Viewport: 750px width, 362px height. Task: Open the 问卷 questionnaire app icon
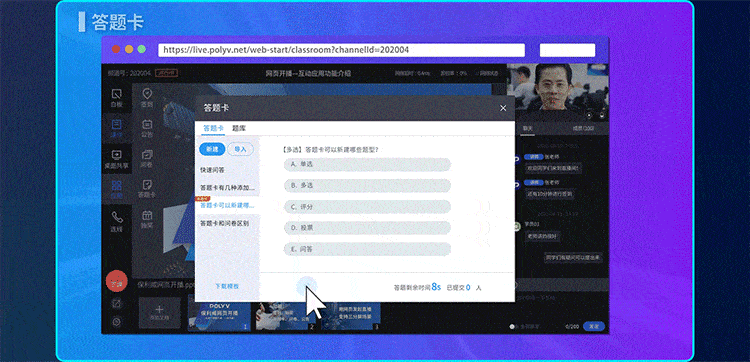pyautogui.click(x=147, y=159)
